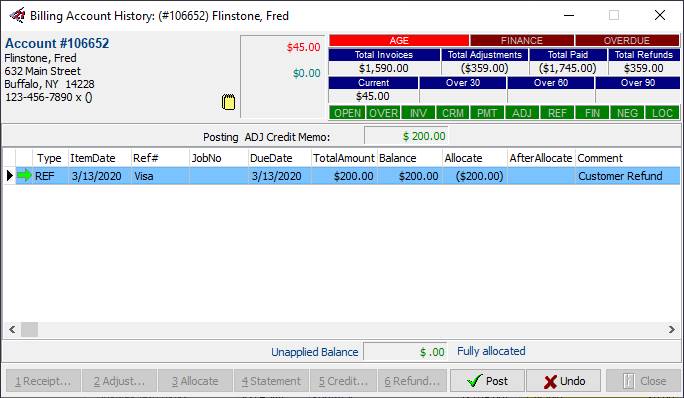
Task: Click the Account #106652 heading
Action: (57, 43)
